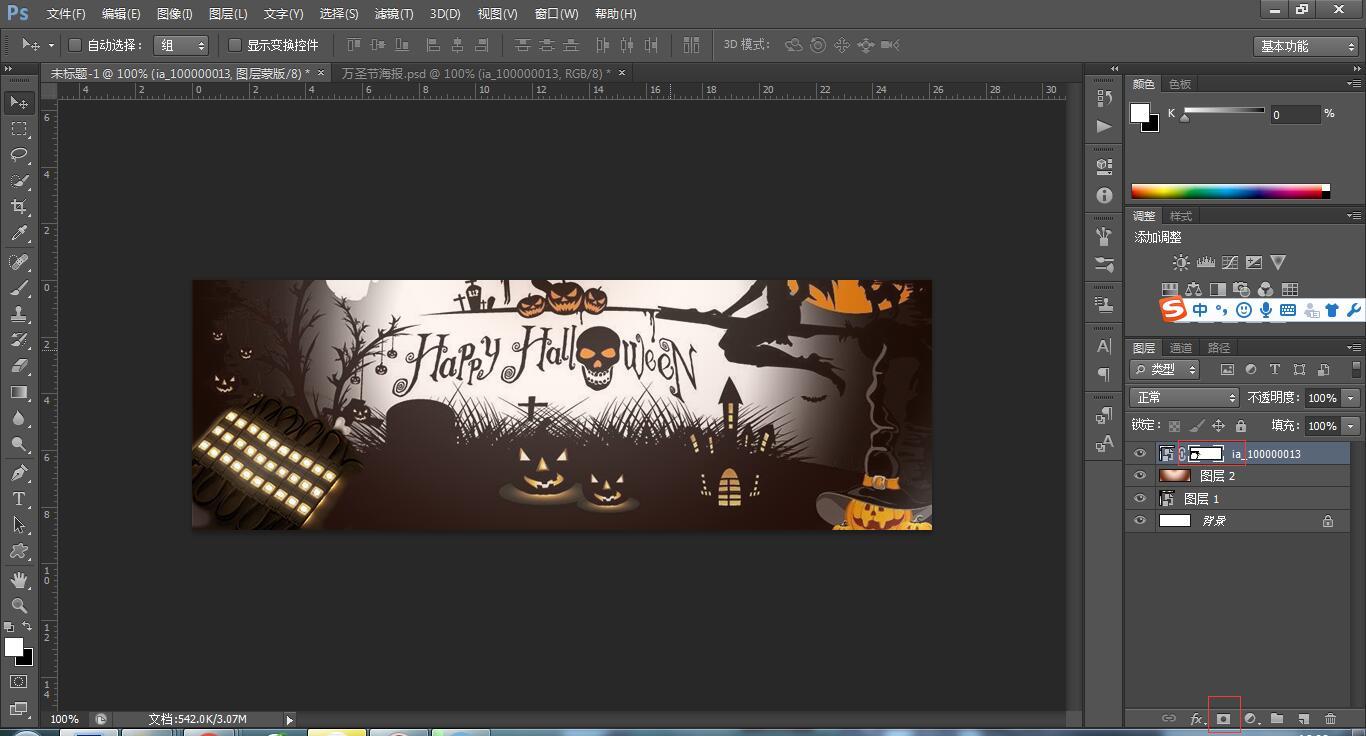
Task: Open the 基本功能 workspace dropdown
Action: (x=1306, y=46)
